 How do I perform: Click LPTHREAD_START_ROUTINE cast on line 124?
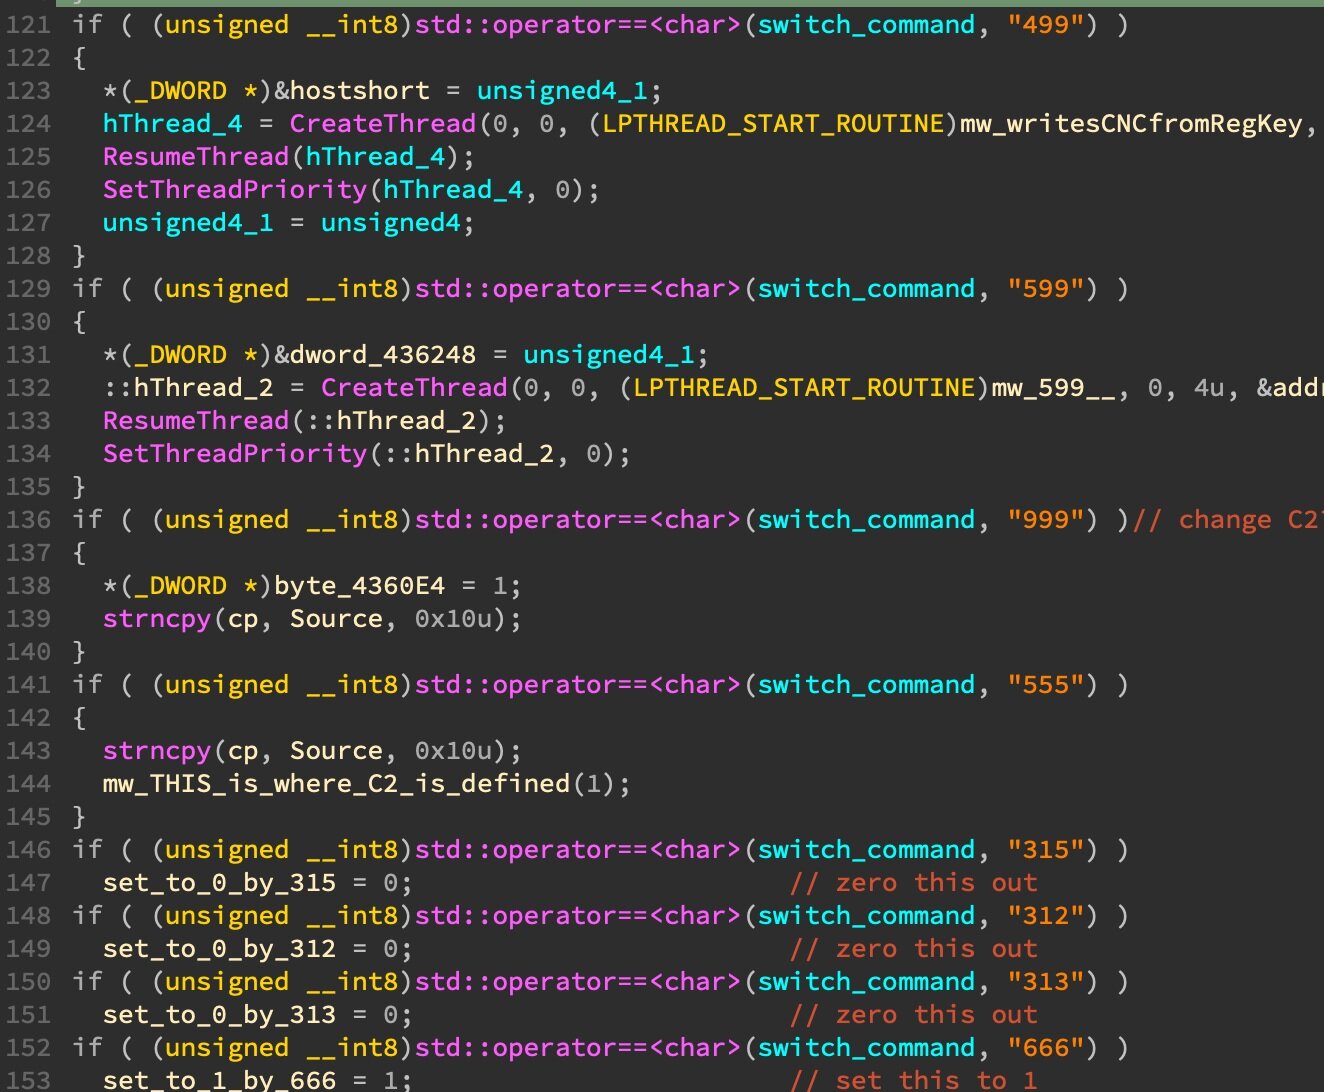click(x=773, y=124)
